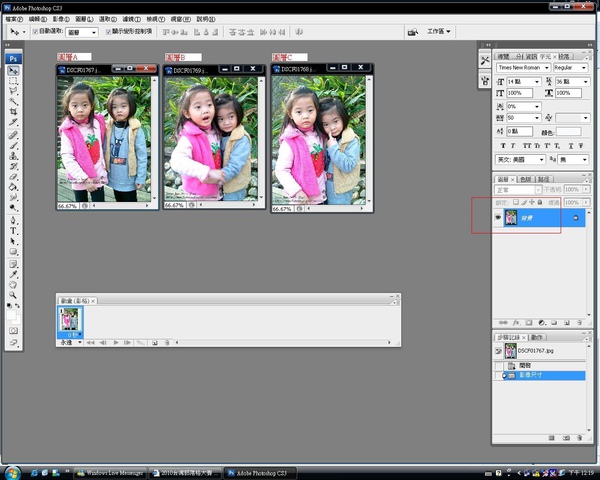This screenshot has width=600, height=480.
Task: Toggle Strikethrough in Character panel
Action: click(580, 146)
